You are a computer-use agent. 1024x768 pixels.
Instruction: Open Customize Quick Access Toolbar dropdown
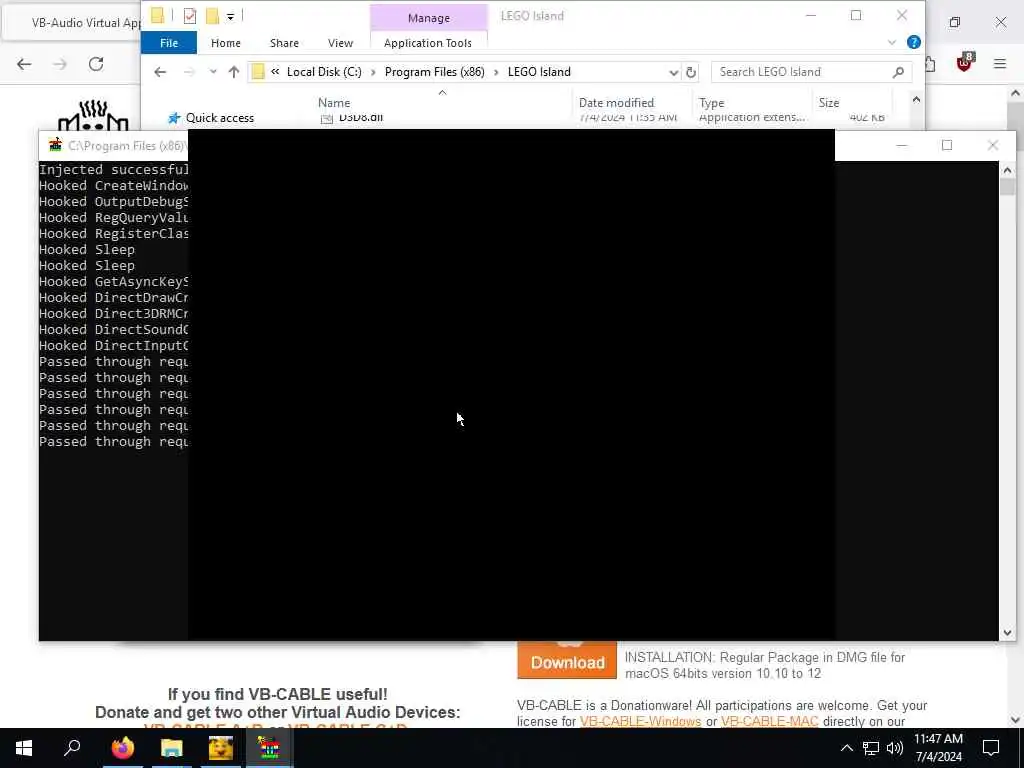pyautogui.click(x=231, y=16)
